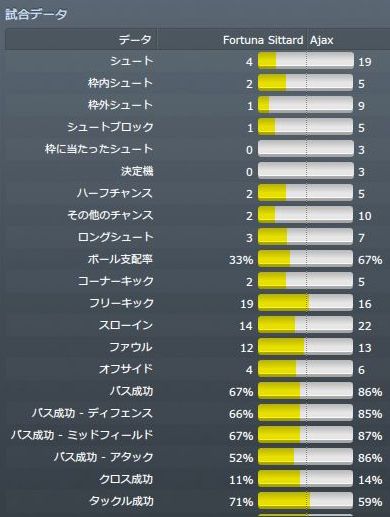Image resolution: width=390 pixels, height=517 pixels.
Task: Select the スローイン row label
Action: (x=126, y=325)
